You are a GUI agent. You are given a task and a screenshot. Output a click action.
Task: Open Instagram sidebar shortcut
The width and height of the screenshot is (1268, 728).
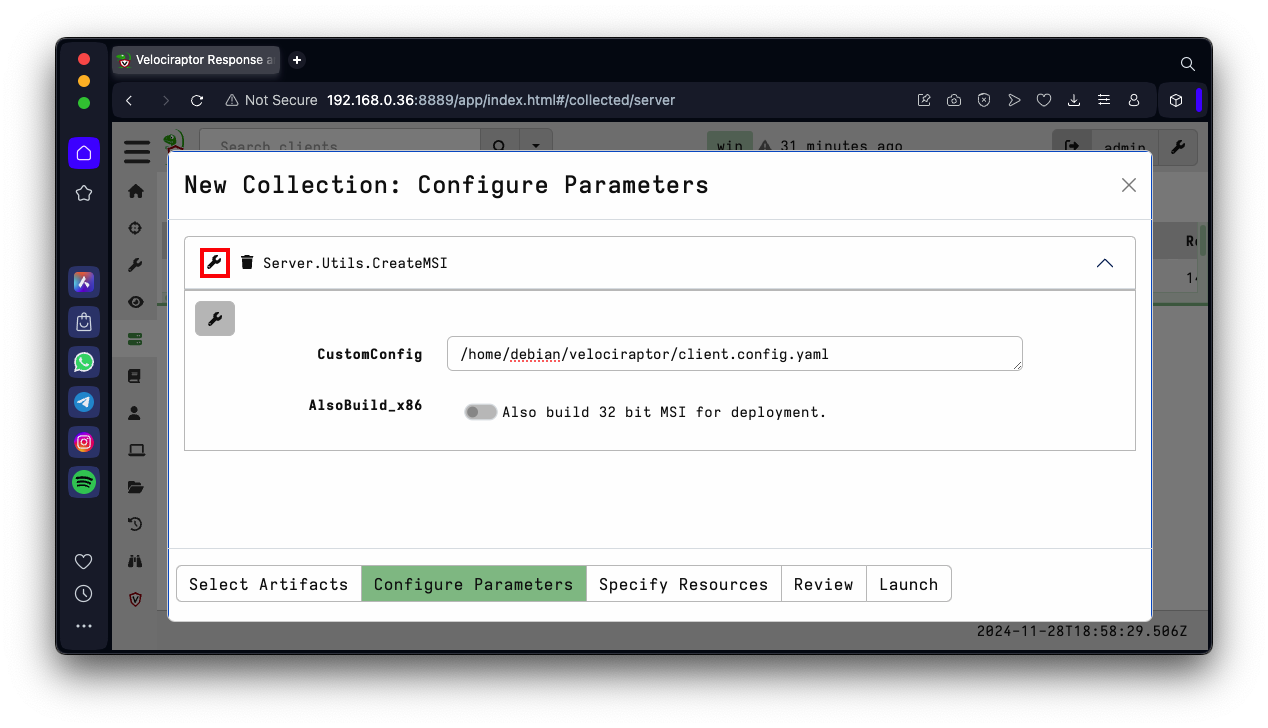click(x=84, y=442)
